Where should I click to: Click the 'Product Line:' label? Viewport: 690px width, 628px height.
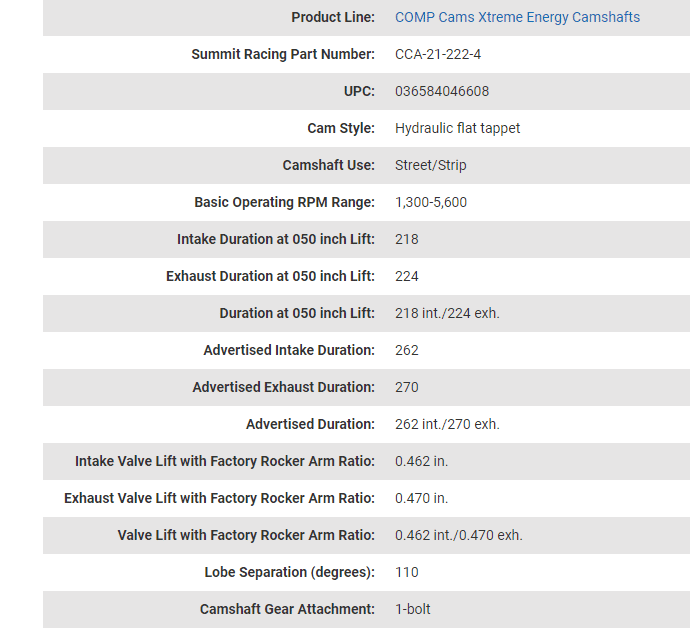point(333,17)
